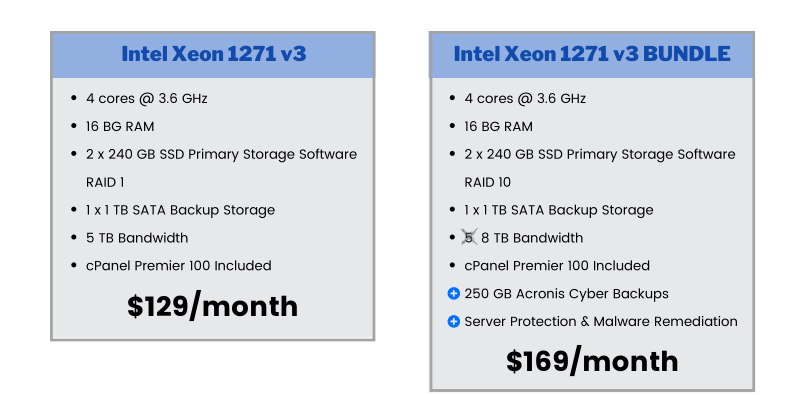This screenshot has height=395, width=797.
Task: Click cPanel Premier 100 Included in basic plan
Action: click(x=178, y=266)
